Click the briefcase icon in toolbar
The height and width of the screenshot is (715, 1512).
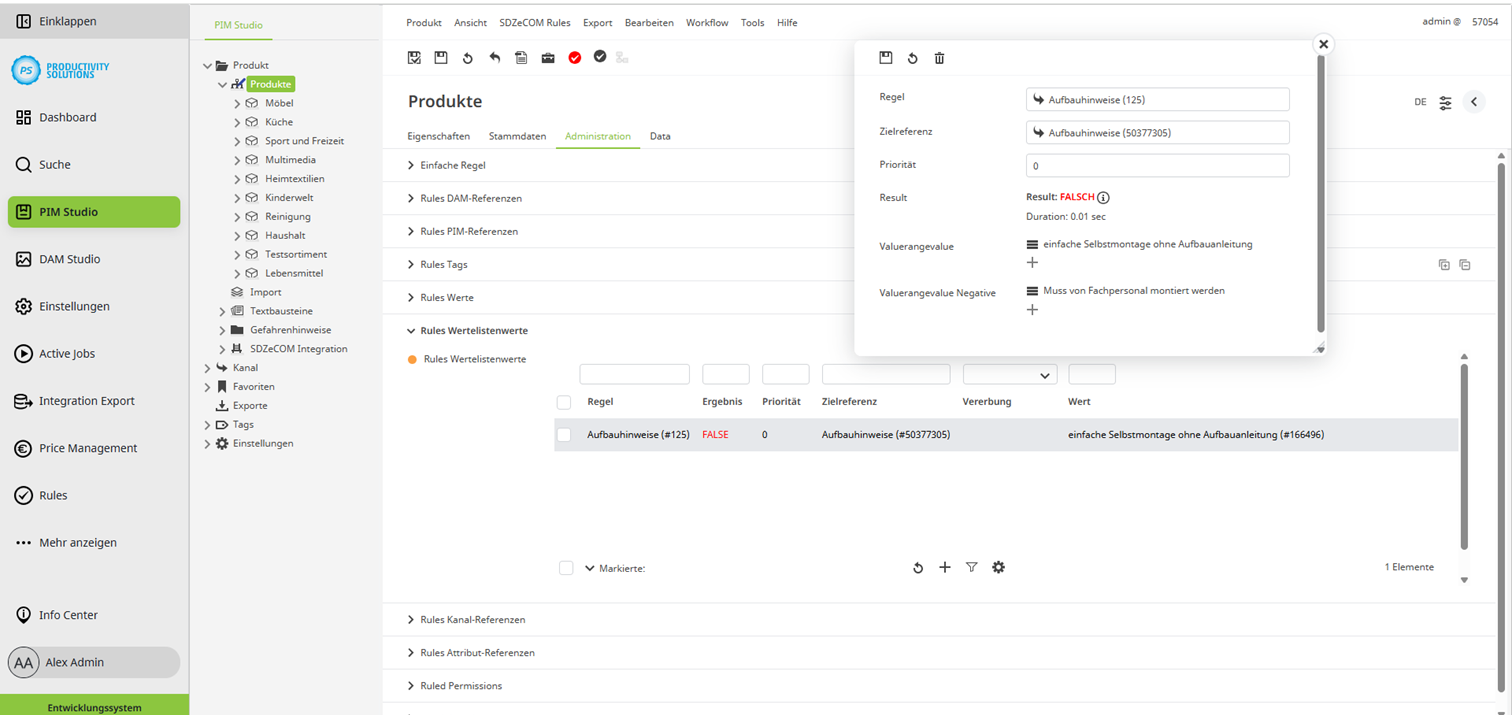tap(548, 58)
